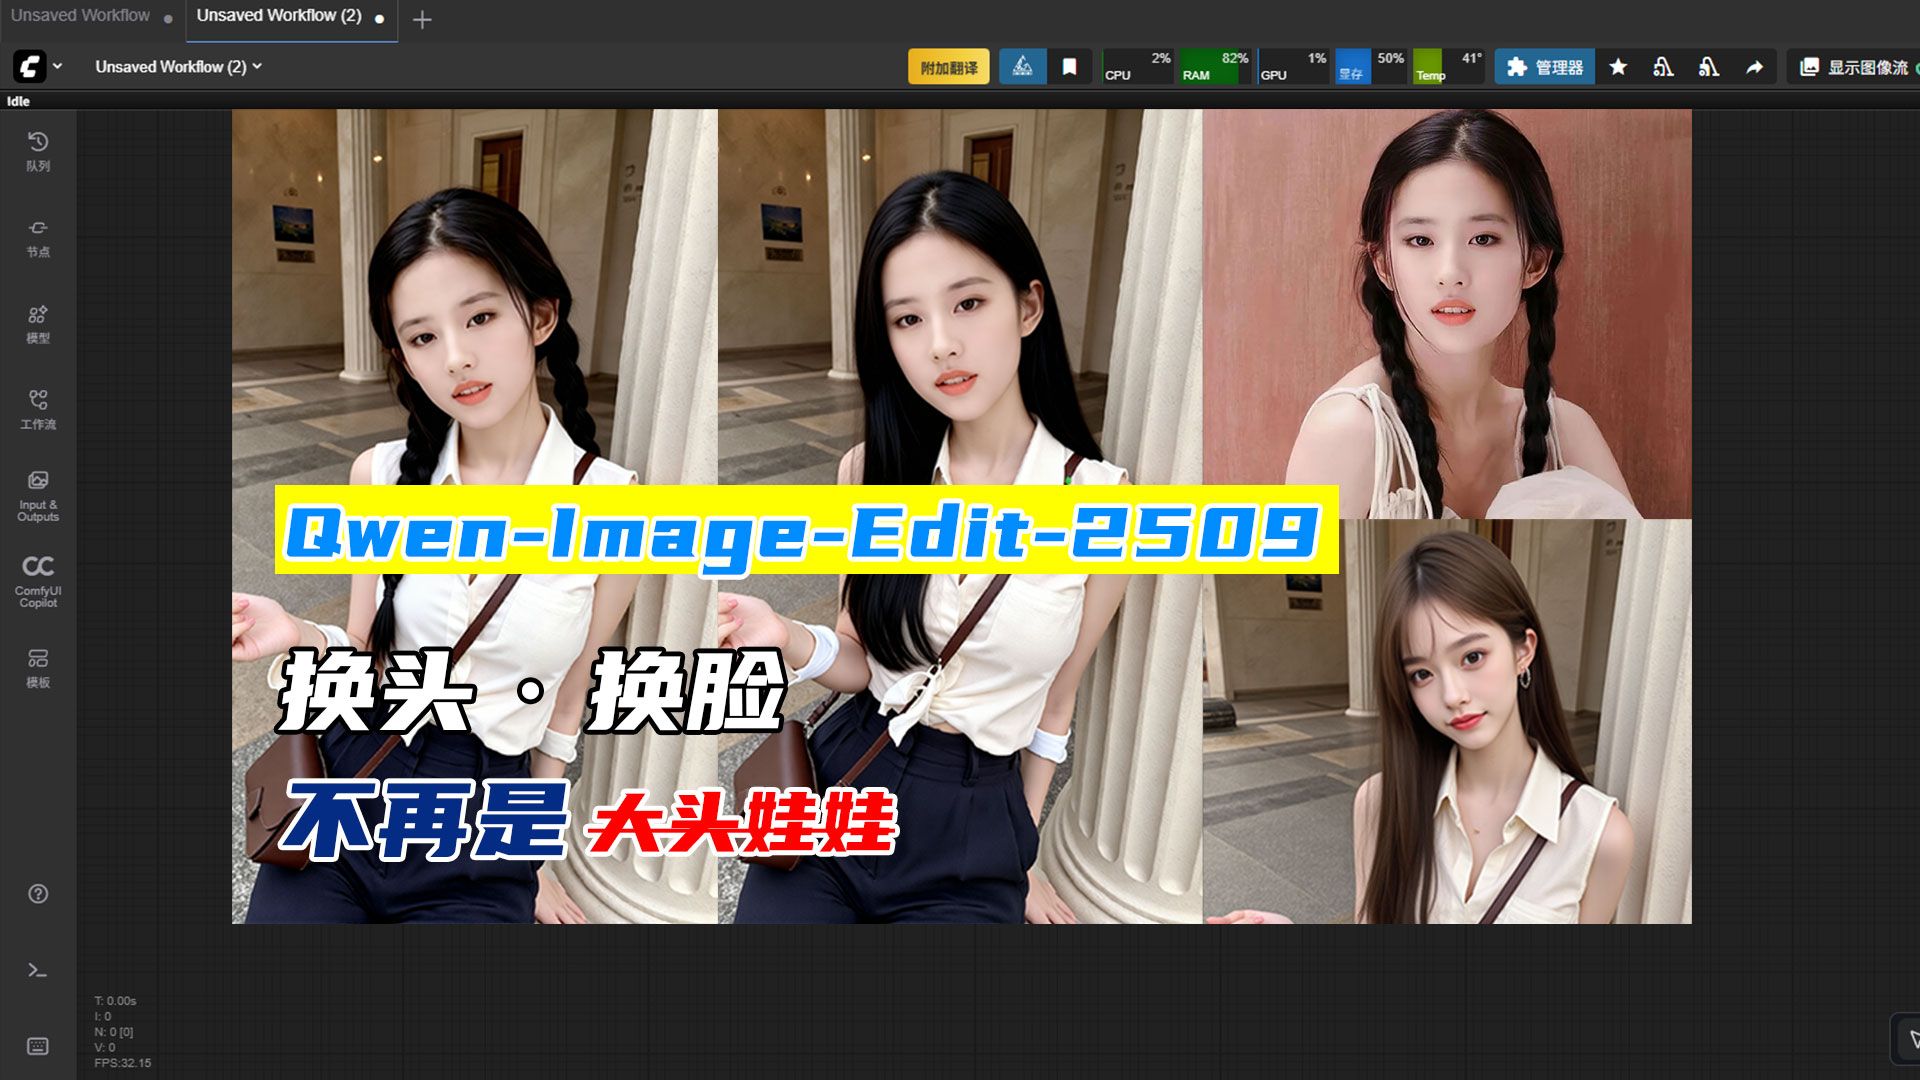Open the Input & Outputs panel

(38, 495)
